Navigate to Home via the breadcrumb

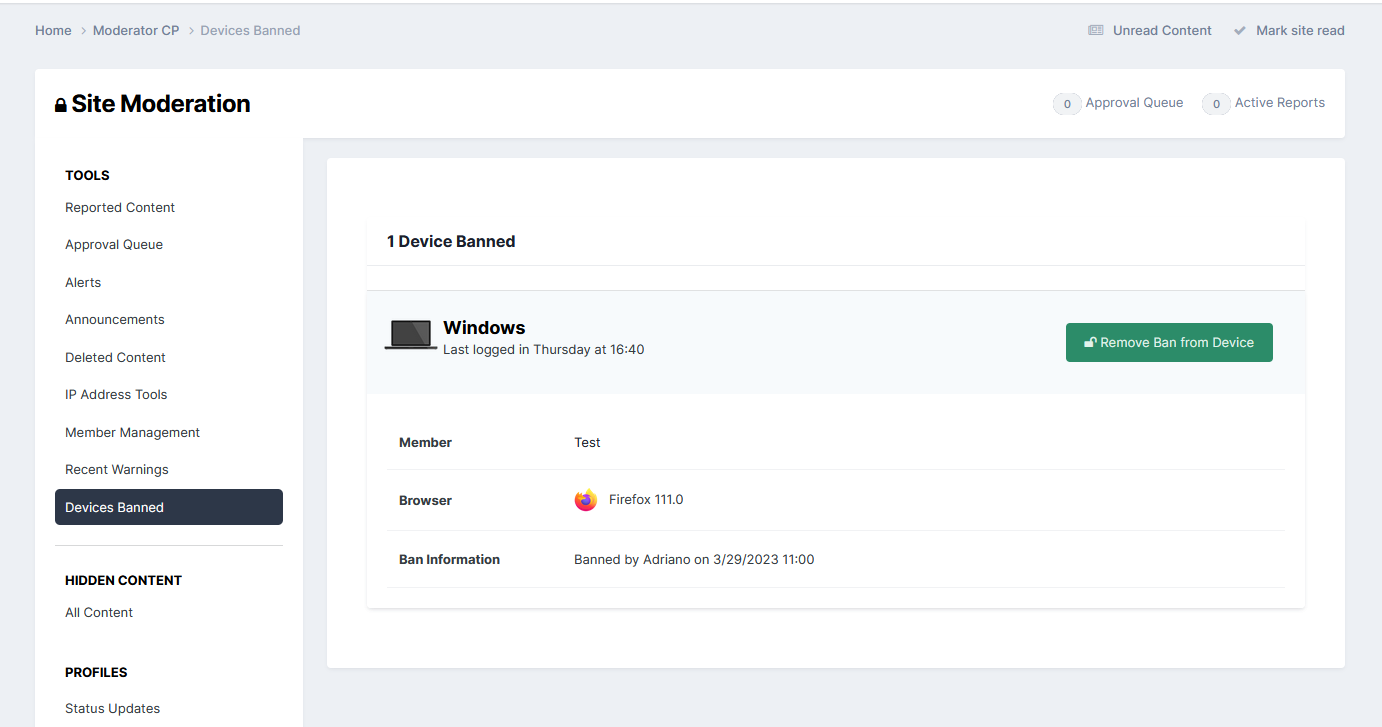pyautogui.click(x=53, y=30)
